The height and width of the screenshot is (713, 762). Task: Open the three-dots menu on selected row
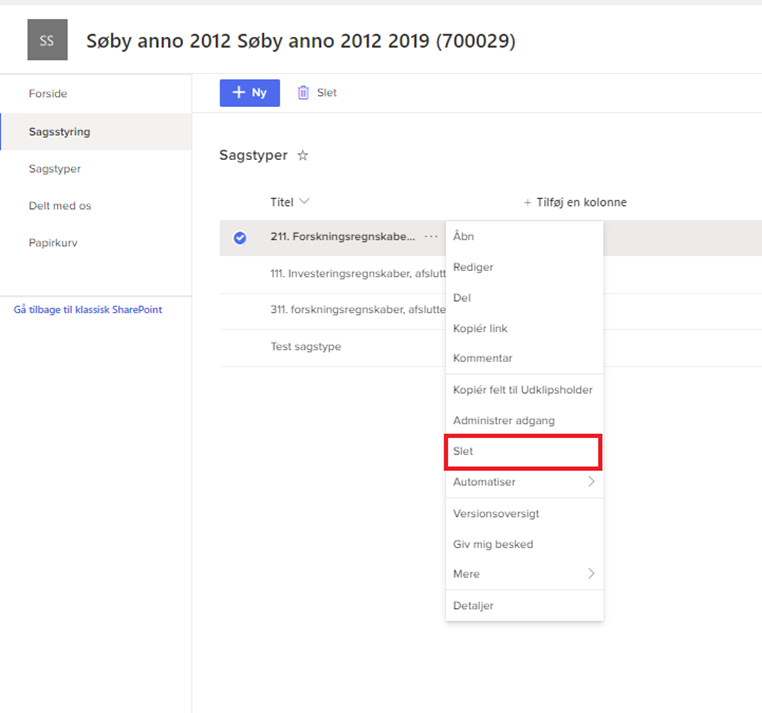tap(431, 237)
